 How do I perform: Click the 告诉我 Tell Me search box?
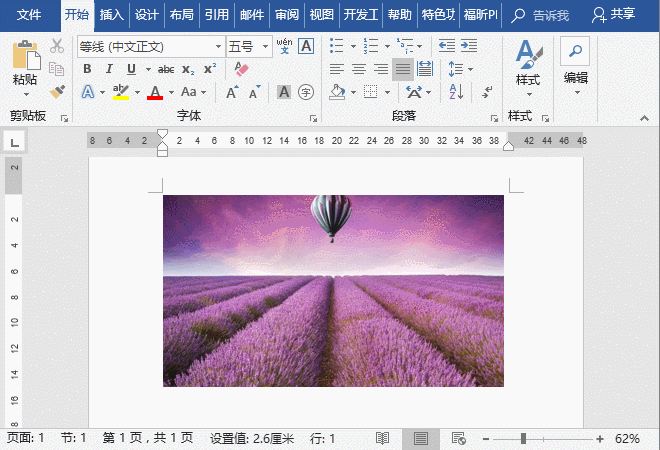(540, 16)
